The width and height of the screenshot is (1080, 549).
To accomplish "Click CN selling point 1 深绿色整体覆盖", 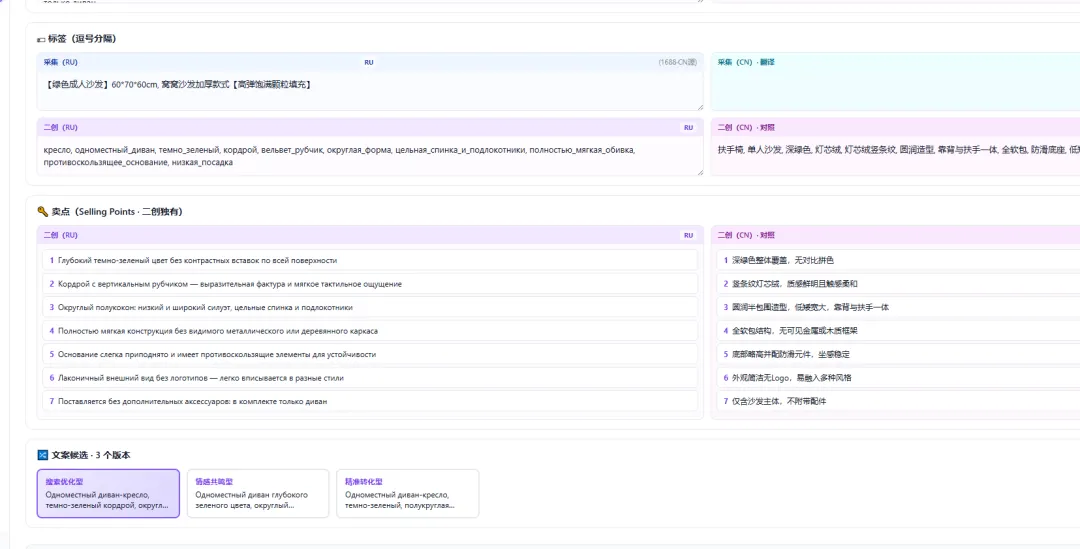I will tap(898, 260).
